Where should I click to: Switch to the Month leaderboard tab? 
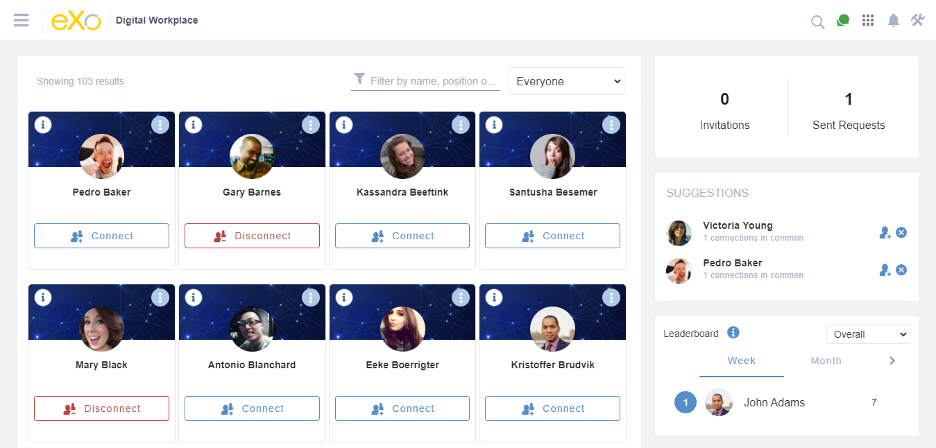click(x=826, y=361)
